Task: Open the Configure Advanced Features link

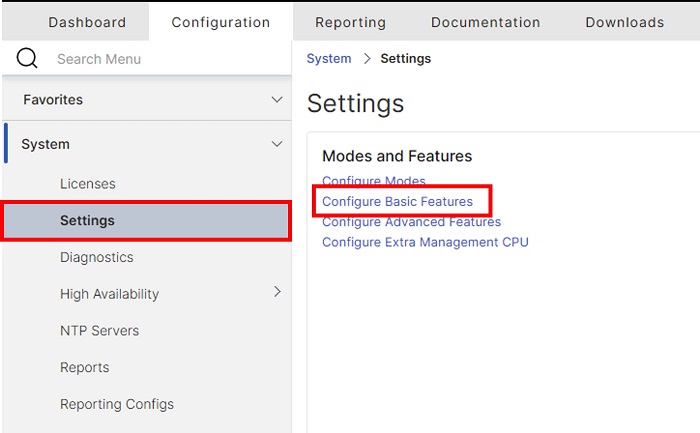Action: tap(412, 222)
